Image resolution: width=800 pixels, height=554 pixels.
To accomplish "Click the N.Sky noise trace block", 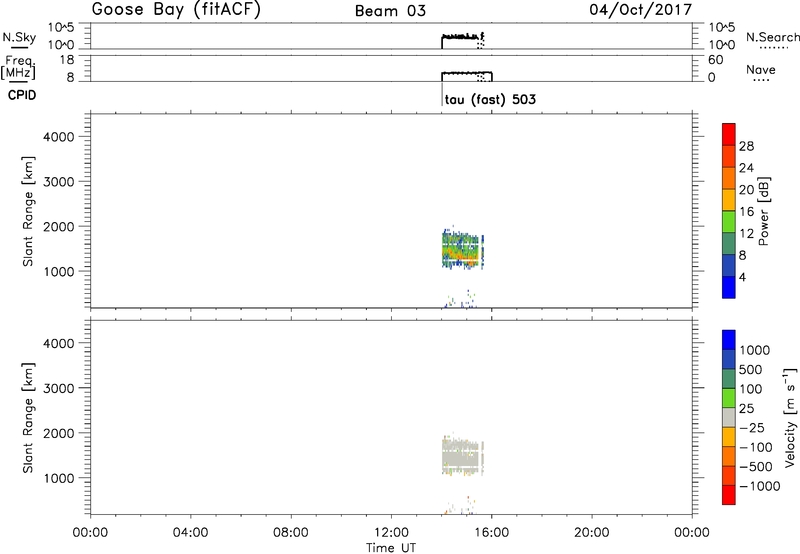I will tap(462, 41).
